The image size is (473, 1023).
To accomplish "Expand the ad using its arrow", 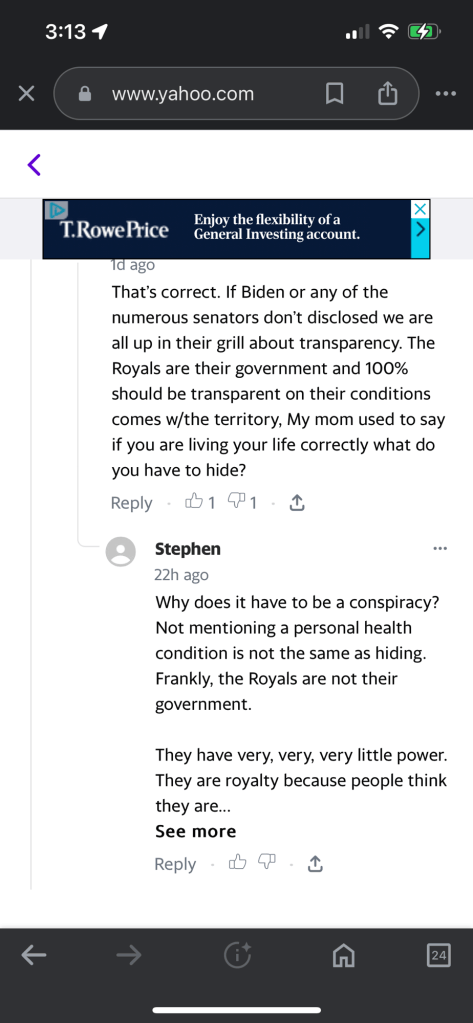I will tap(421, 230).
